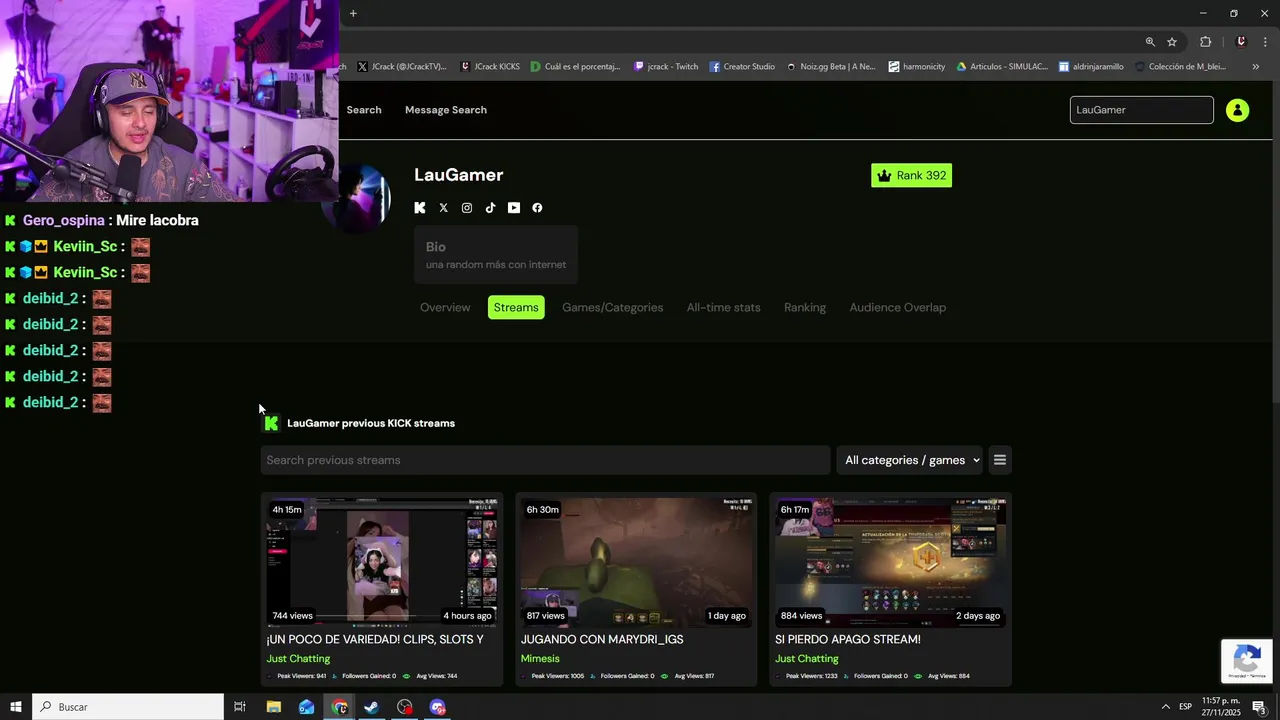Toggle list view with the hamburger icon
The width and height of the screenshot is (1280, 720).
(999, 460)
